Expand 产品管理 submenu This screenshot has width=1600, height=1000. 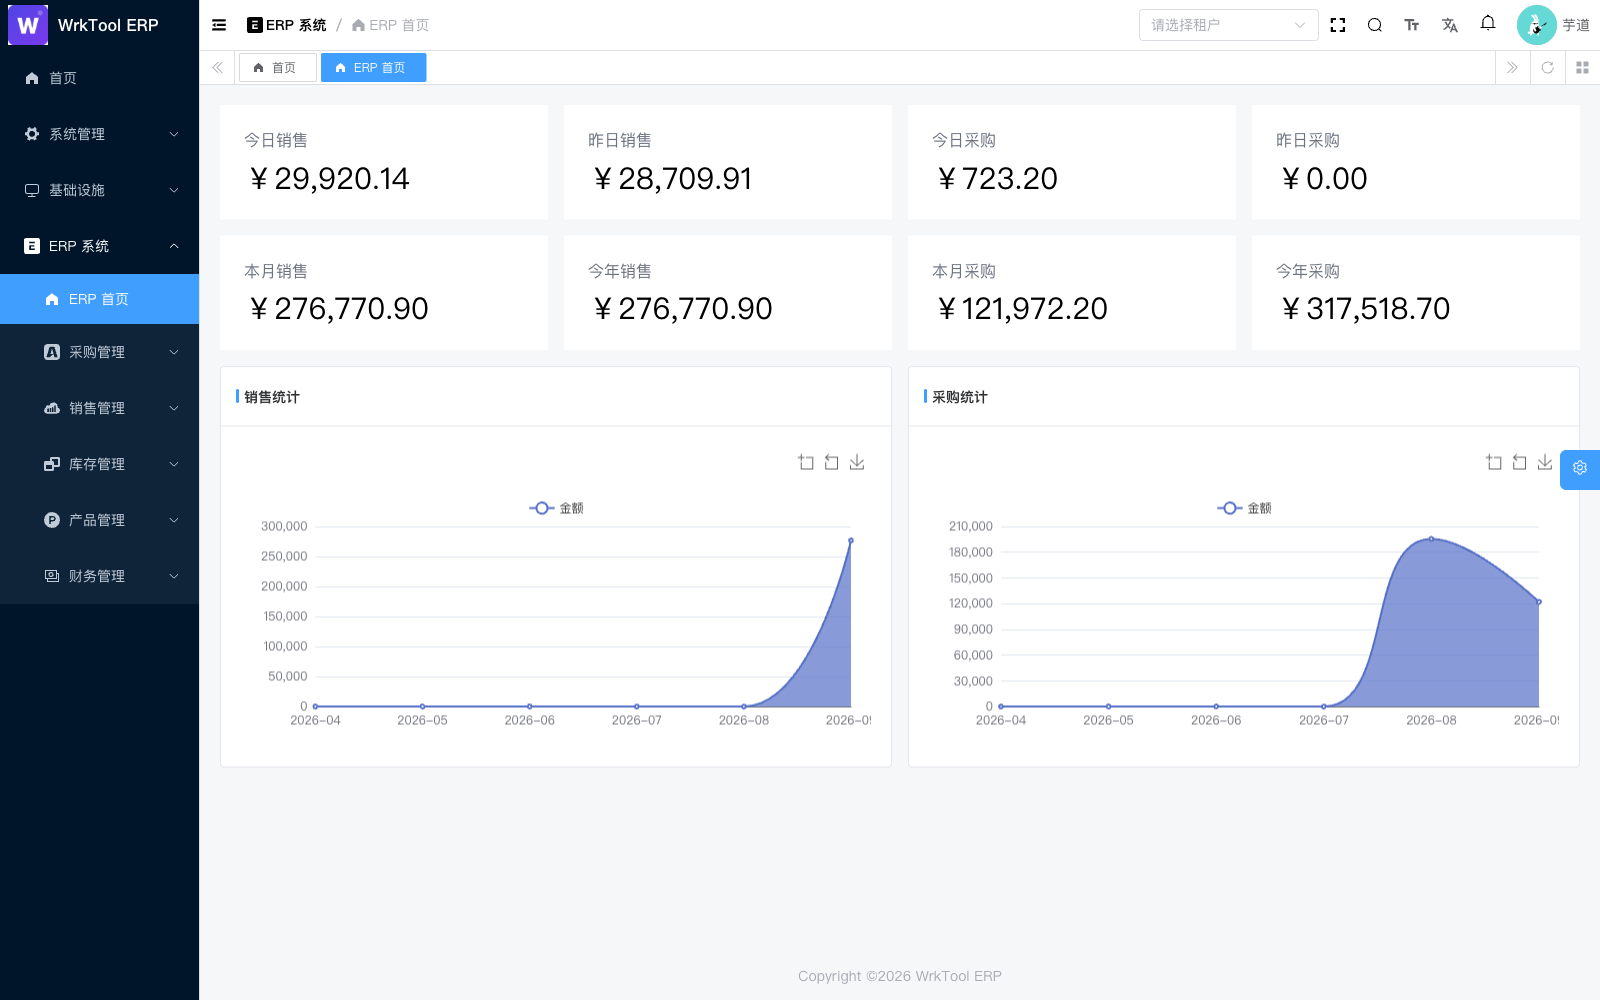pos(100,520)
